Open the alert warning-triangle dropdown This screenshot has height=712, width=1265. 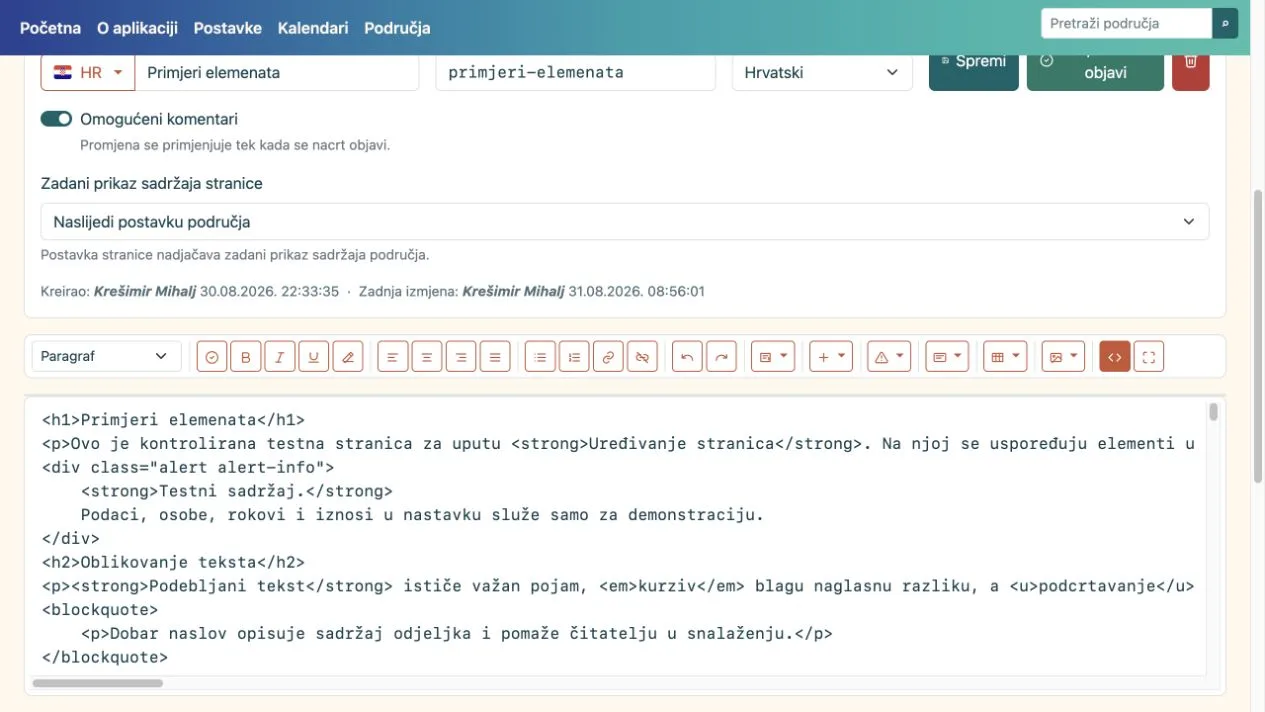coord(889,357)
